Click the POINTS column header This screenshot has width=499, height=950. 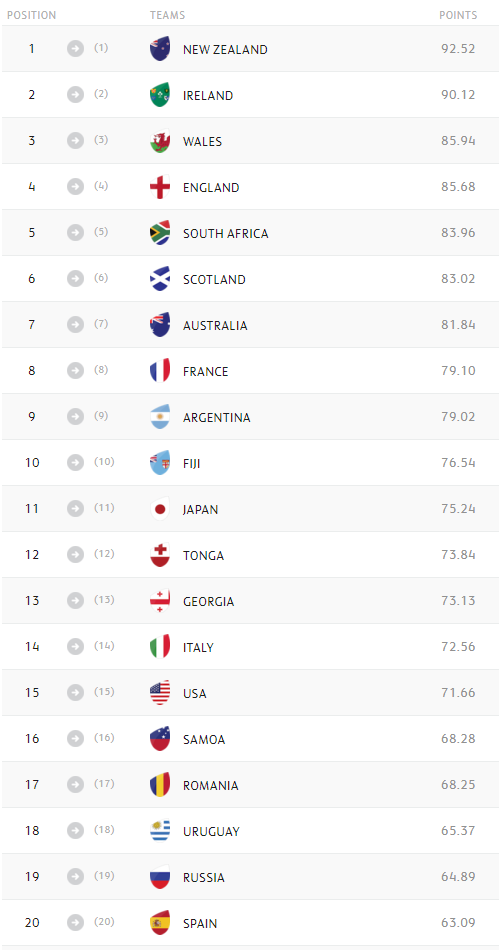(x=458, y=15)
